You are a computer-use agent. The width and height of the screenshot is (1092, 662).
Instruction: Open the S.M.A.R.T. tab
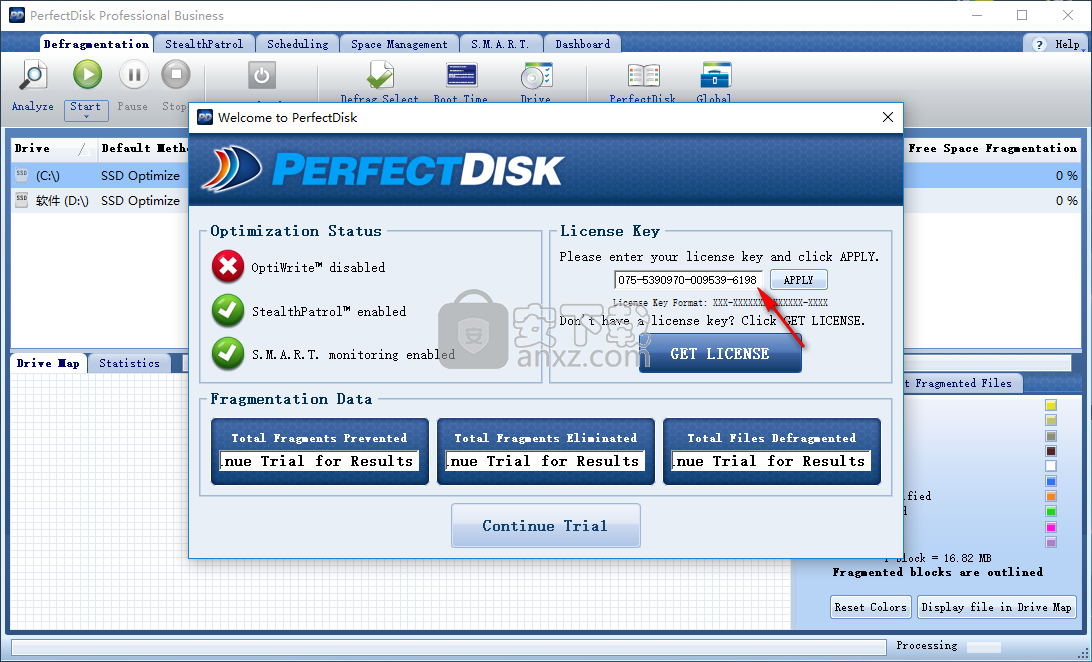tap(500, 44)
